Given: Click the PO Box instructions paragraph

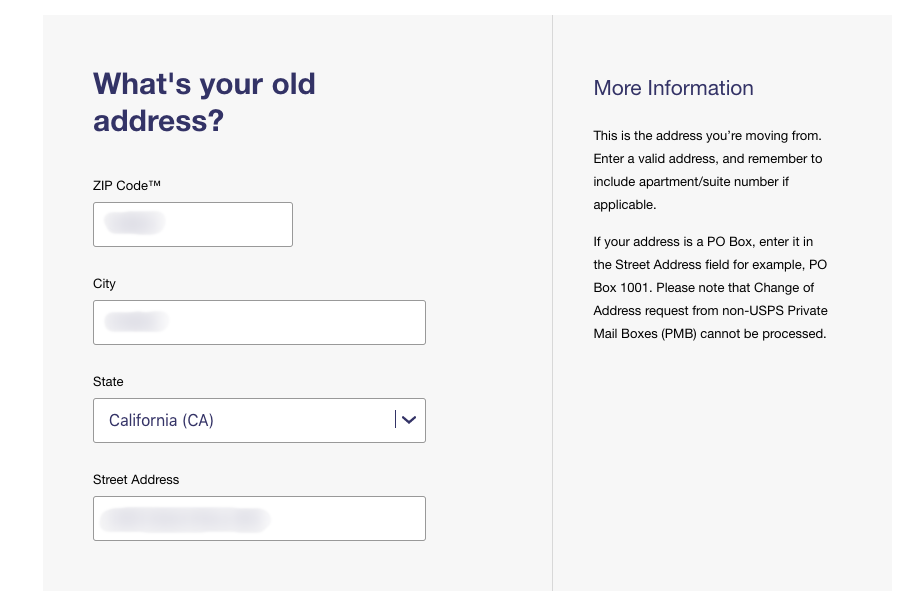Looking at the screenshot, I should pyautogui.click(x=710, y=288).
